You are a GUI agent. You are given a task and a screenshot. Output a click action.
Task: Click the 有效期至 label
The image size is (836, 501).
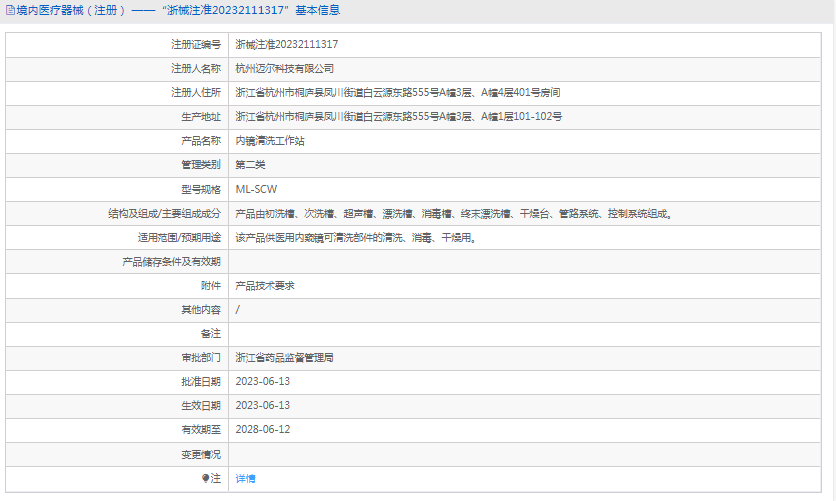click(x=201, y=430)
